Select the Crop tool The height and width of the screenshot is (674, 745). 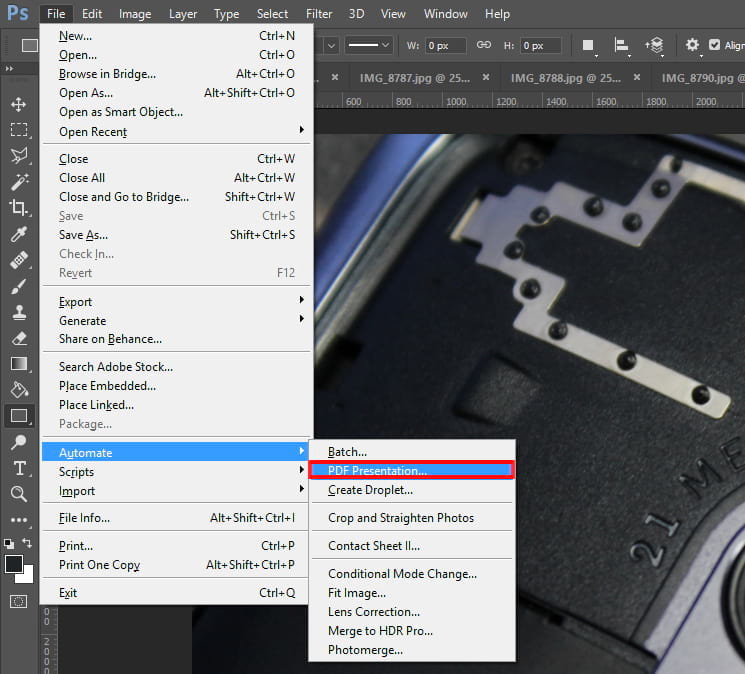18,208
